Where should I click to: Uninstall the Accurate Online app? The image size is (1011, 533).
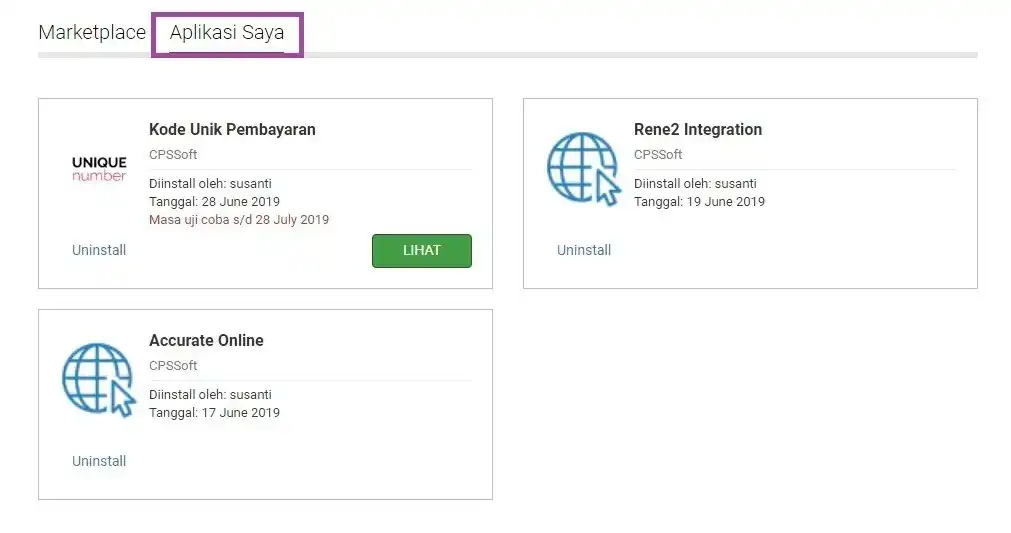pos(99,461)
